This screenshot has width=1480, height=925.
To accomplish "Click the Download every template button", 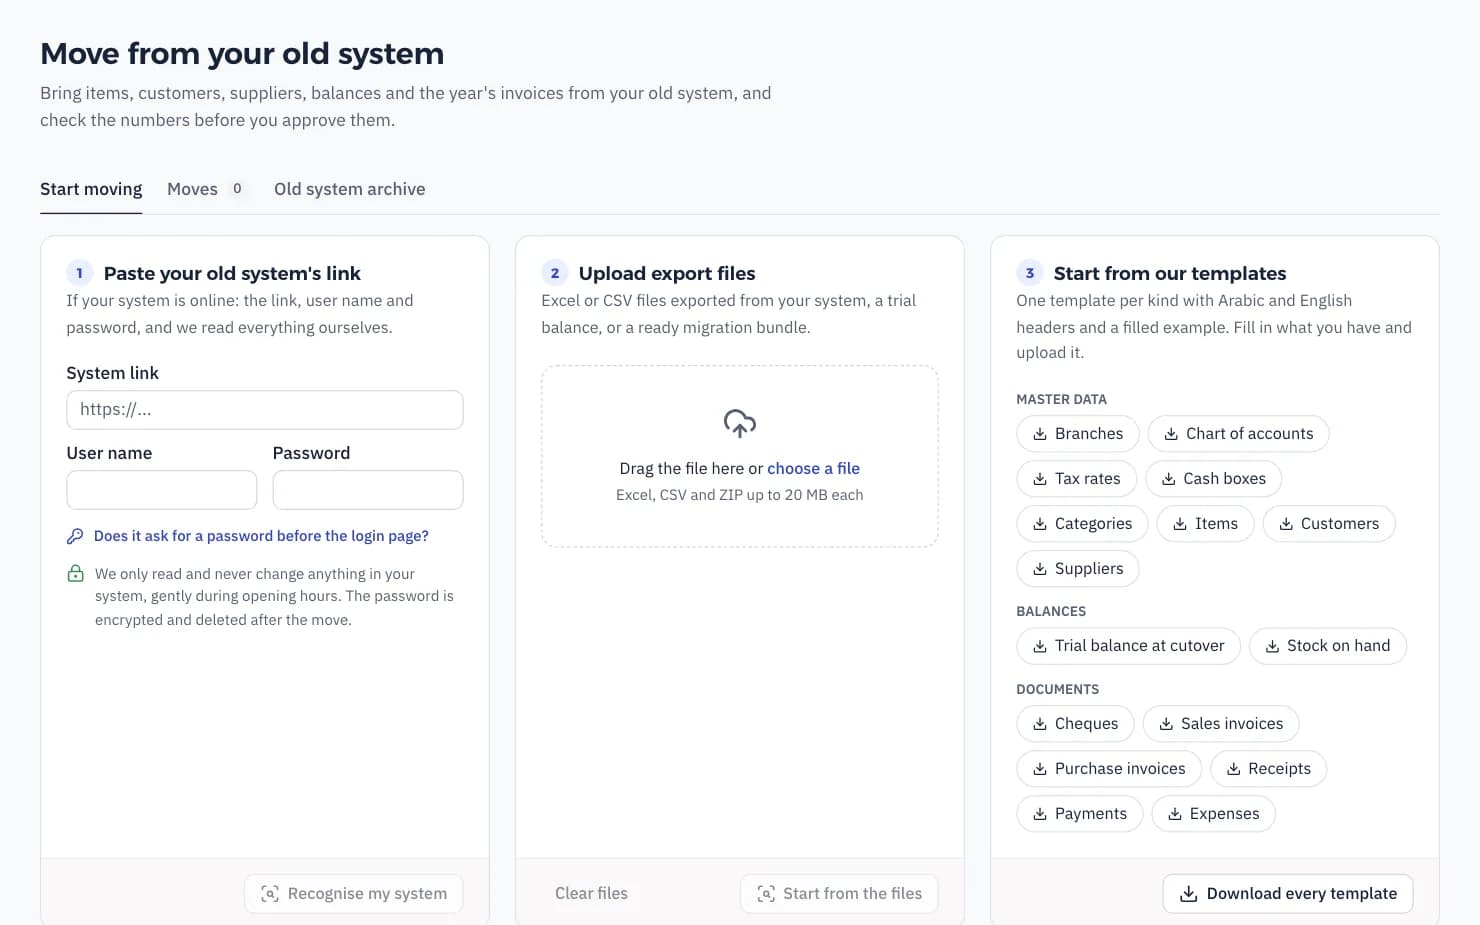I will tap(1288, 894).
